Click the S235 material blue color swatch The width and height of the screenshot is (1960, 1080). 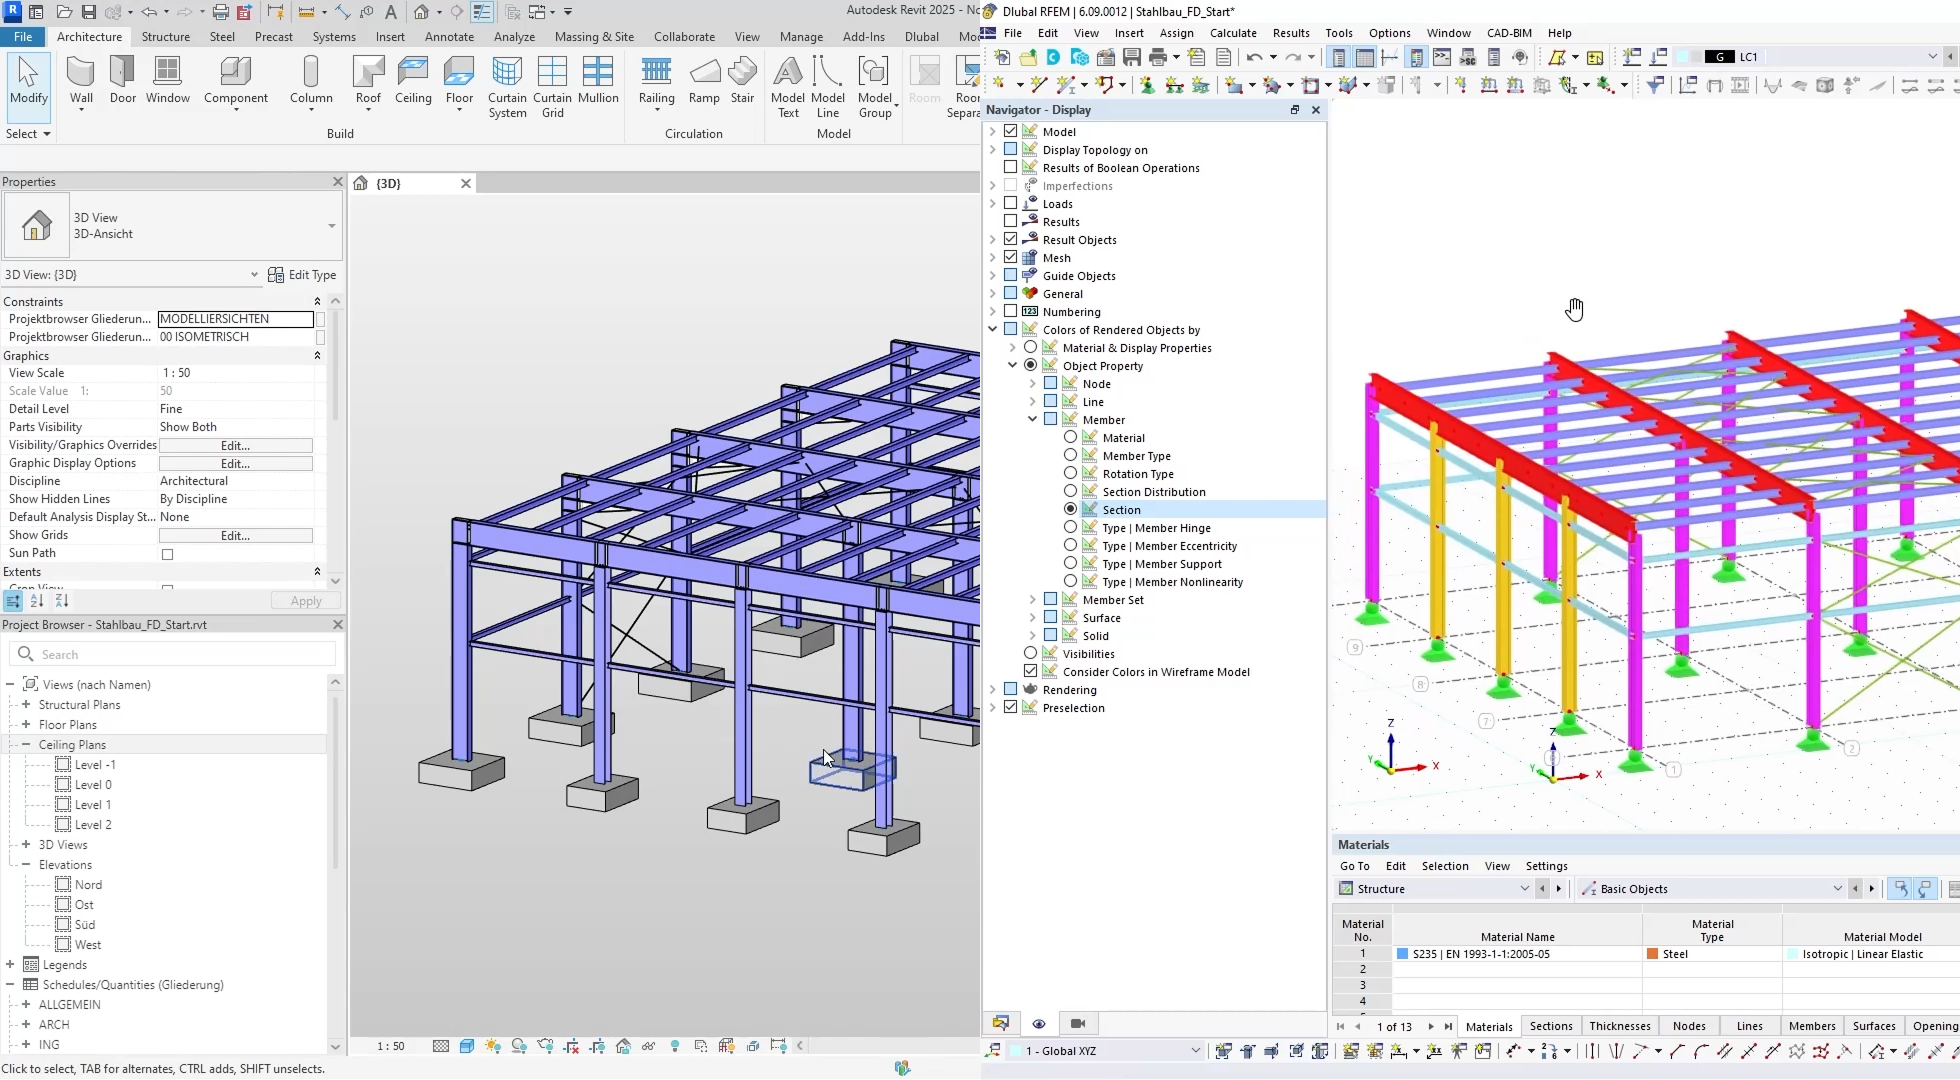click(1402, 954)
